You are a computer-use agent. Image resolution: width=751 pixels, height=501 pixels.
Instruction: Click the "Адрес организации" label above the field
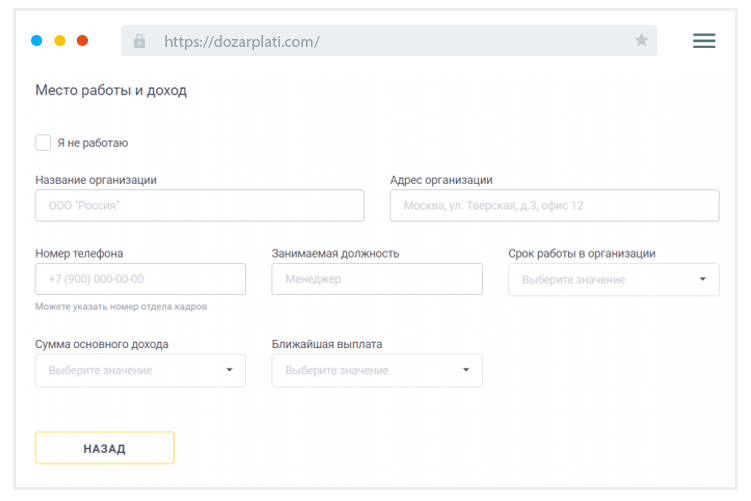tap(441, 180)
